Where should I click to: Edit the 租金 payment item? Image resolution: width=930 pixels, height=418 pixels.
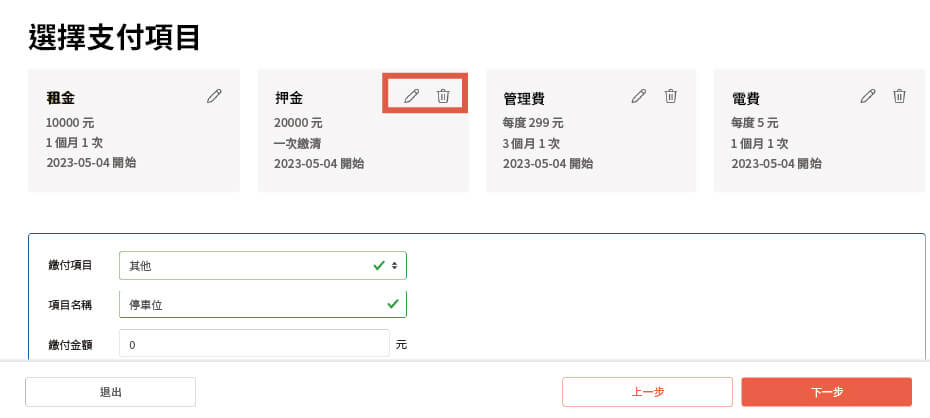coord(214,96)
